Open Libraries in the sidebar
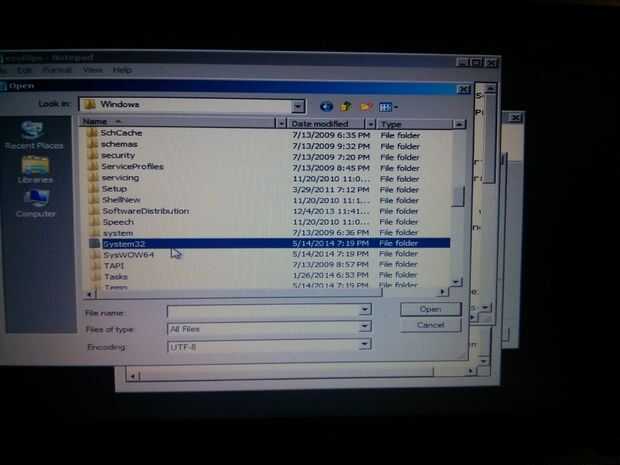Screen dimensions: 620x465 click(x=35, y=170)
